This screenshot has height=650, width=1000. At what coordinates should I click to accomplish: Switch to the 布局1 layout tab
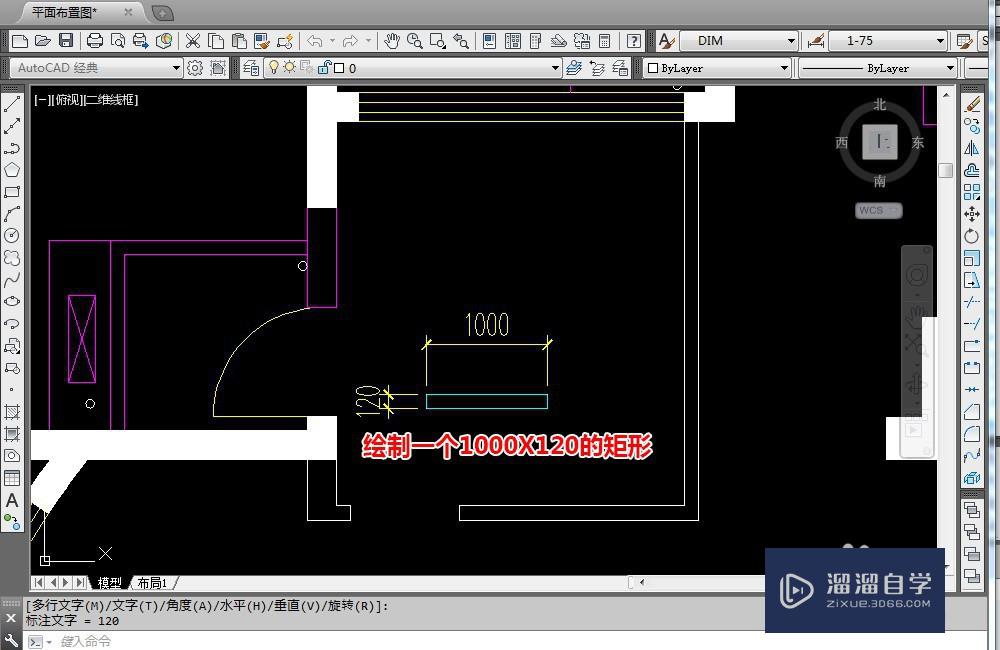(152, 582)
